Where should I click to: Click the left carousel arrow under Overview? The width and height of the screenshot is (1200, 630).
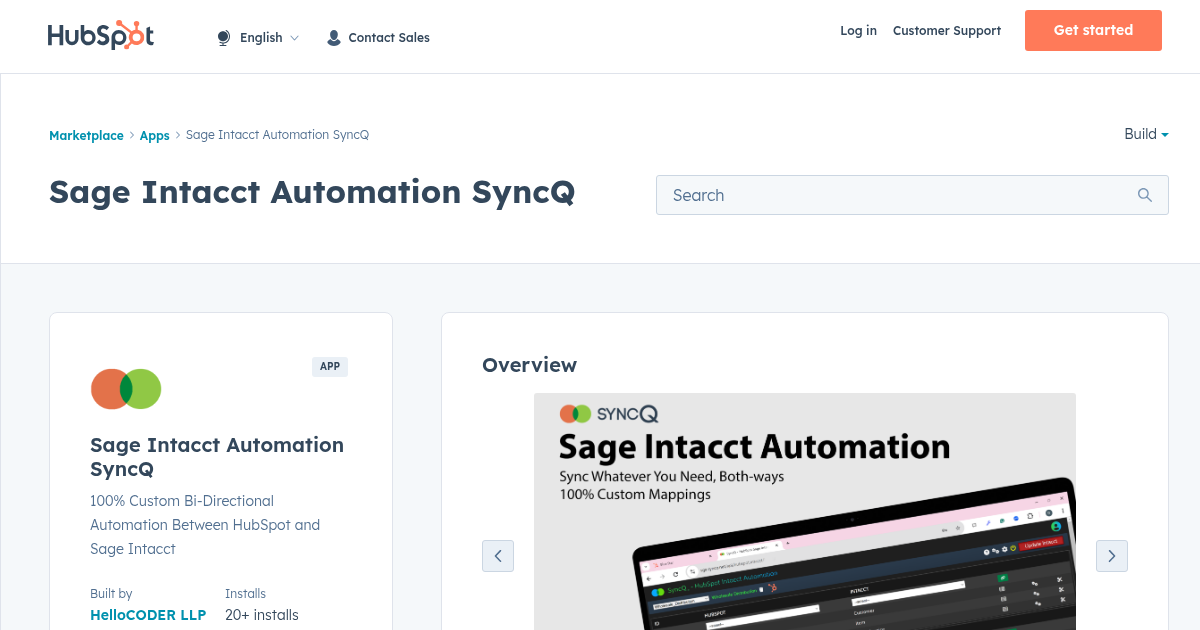(x=498, y=555)
